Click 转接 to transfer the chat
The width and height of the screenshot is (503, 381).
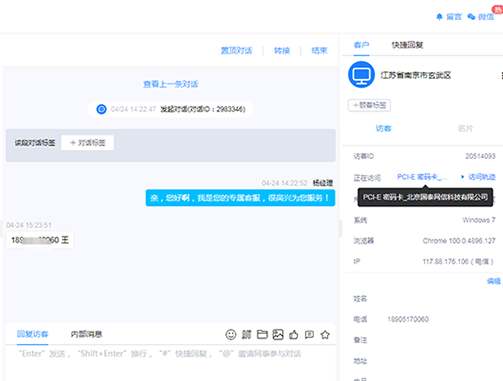pyautogui.click(x=282, y=51)
